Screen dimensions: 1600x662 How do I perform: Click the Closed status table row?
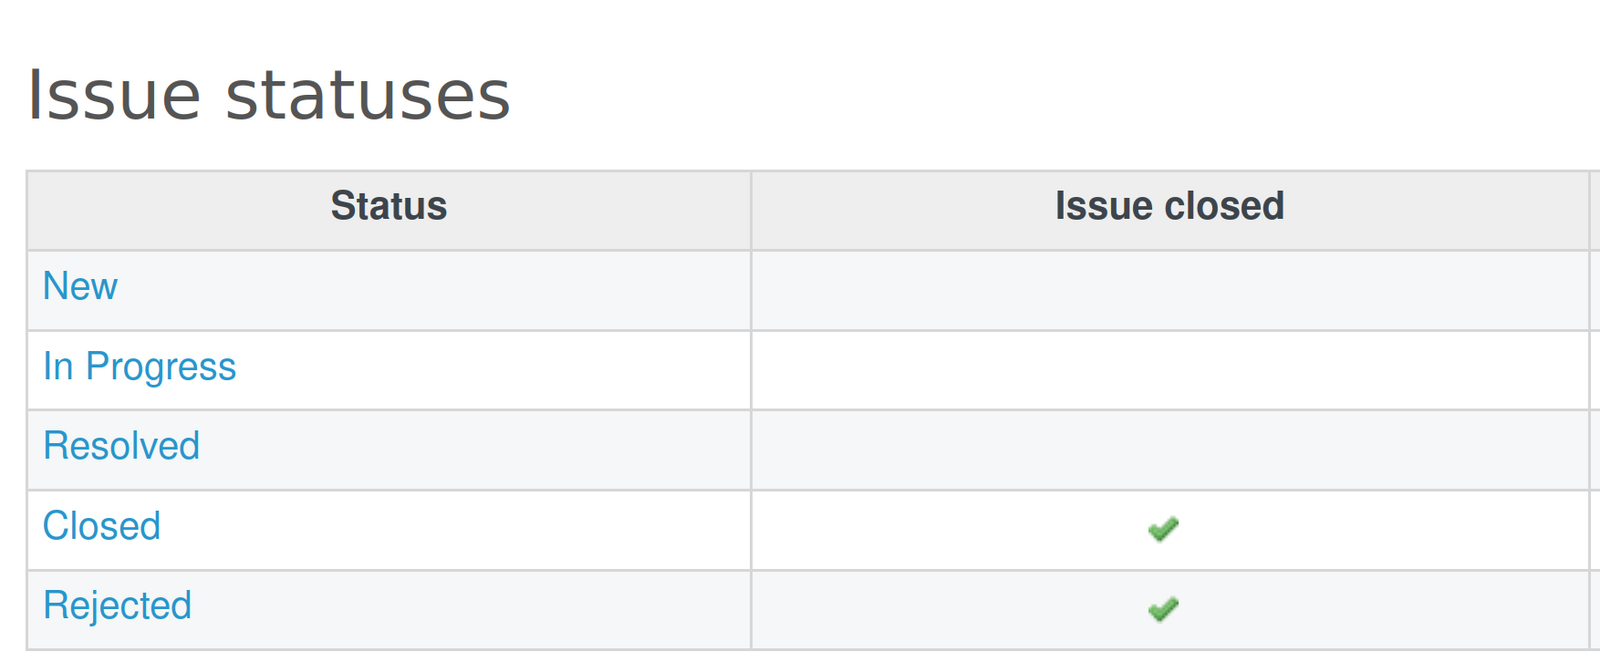click(400, 527)
